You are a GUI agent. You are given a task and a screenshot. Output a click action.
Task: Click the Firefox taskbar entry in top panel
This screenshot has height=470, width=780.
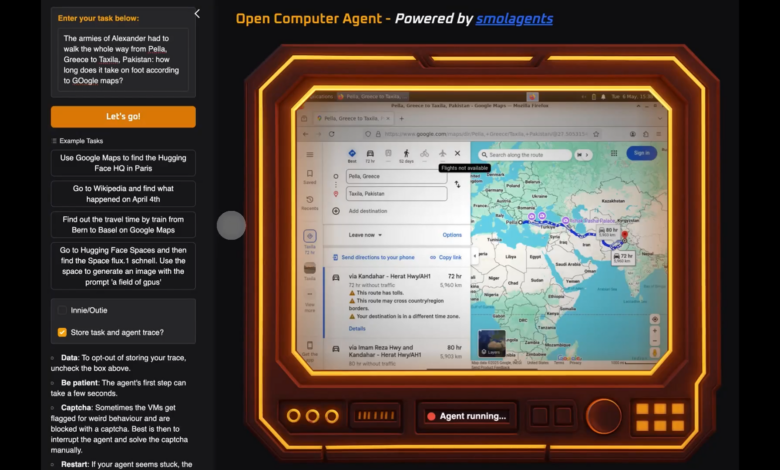point(373,96)
